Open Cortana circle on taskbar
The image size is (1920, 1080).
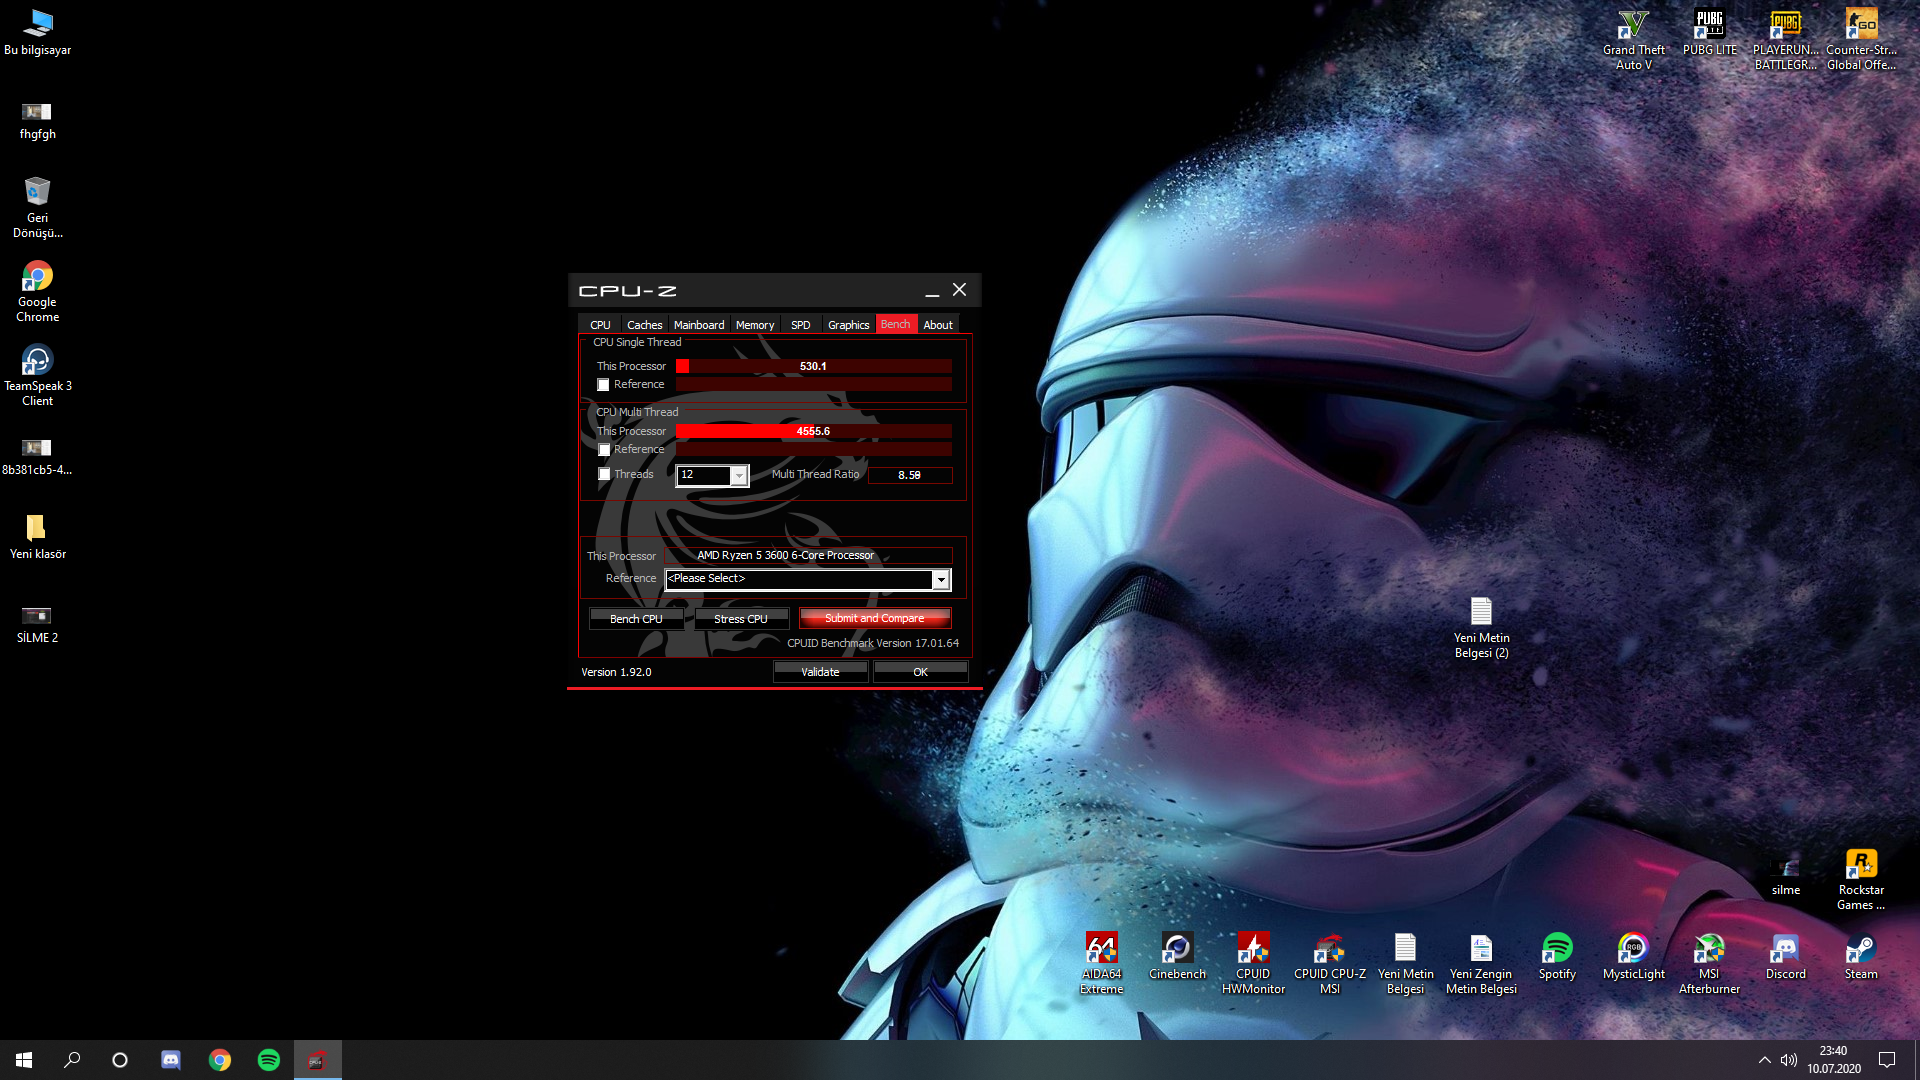click(120, 1060)
